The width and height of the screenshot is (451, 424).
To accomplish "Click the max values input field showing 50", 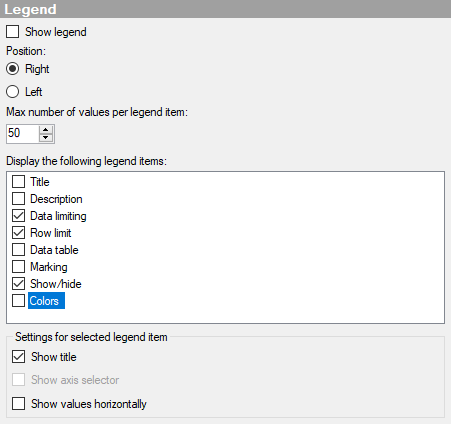I will (x=22, y=134).
